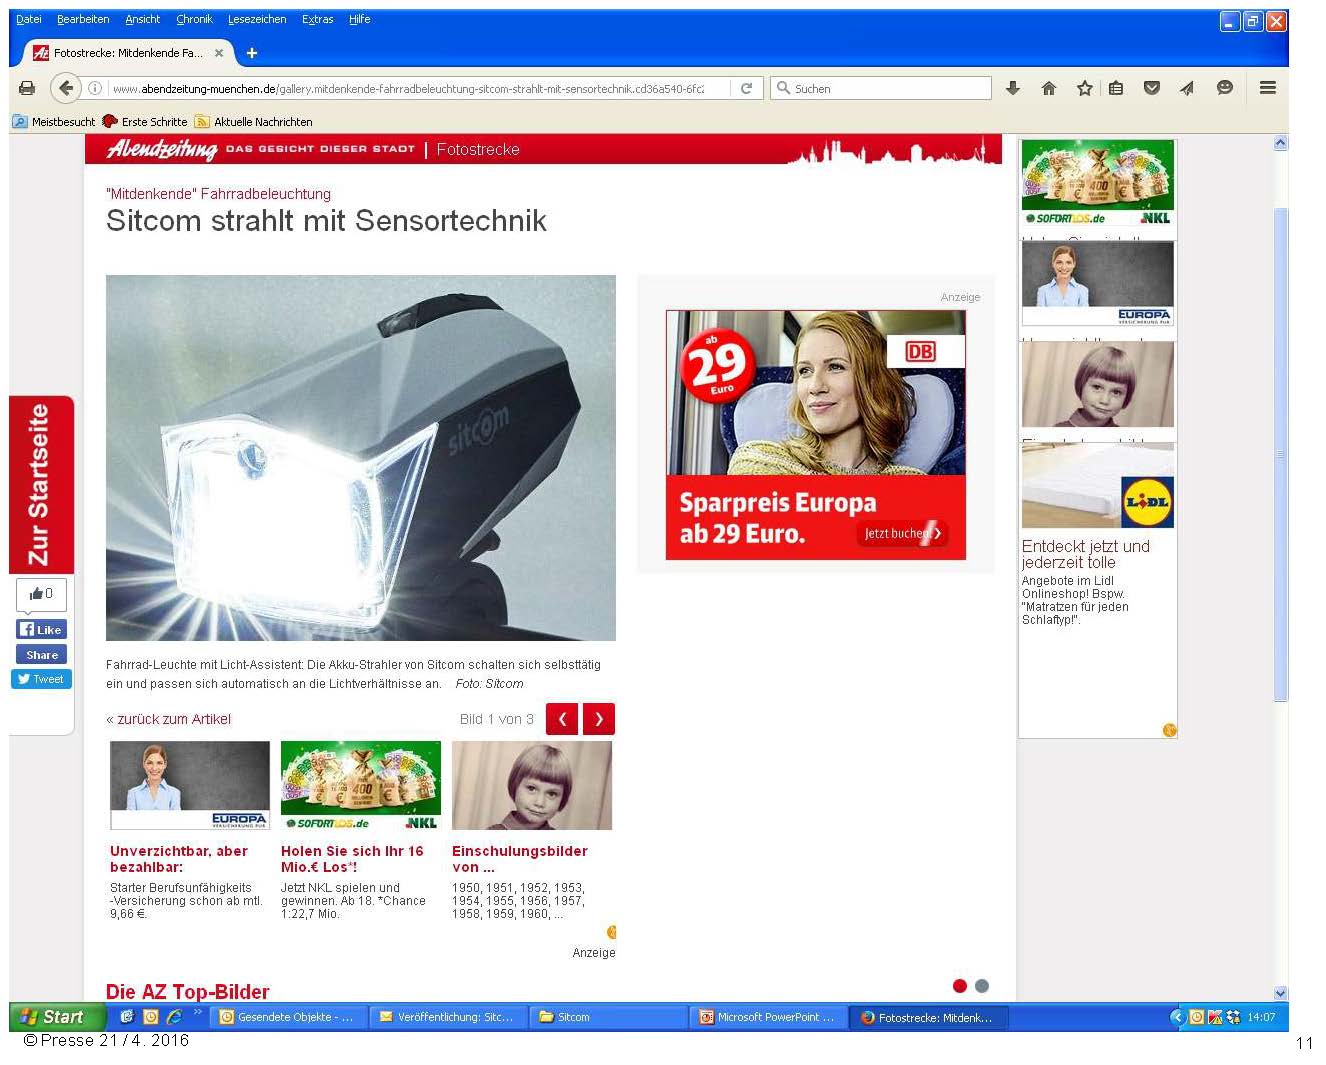Click the Europa woman thumbnail below gallery
The image size is (1326, 1065).
point(190,785)
